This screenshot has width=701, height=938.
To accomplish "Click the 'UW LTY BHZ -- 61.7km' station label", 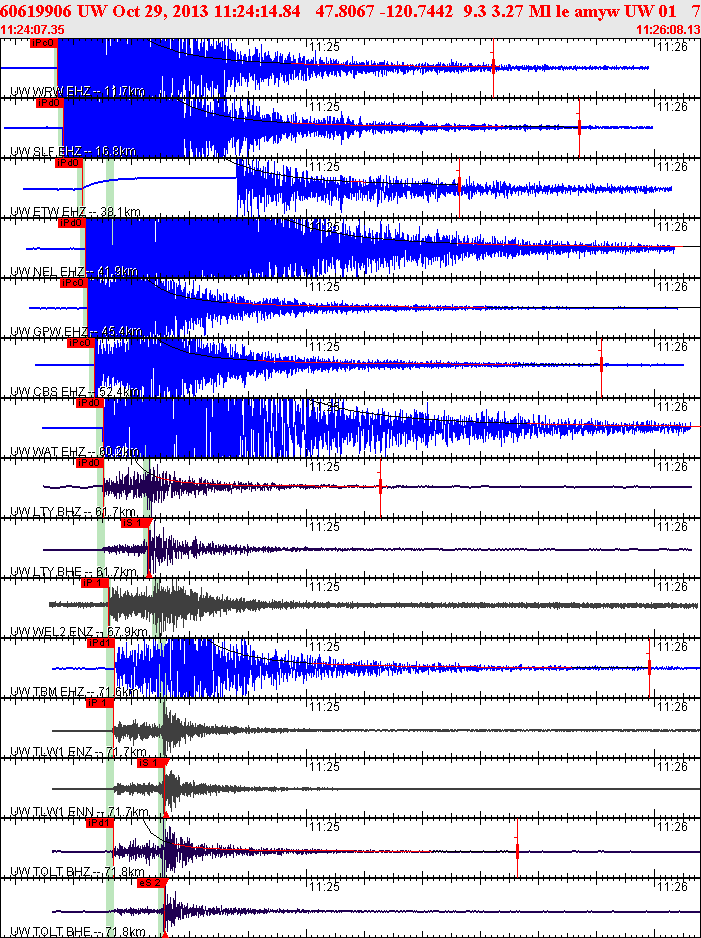I will pos(73,511).
